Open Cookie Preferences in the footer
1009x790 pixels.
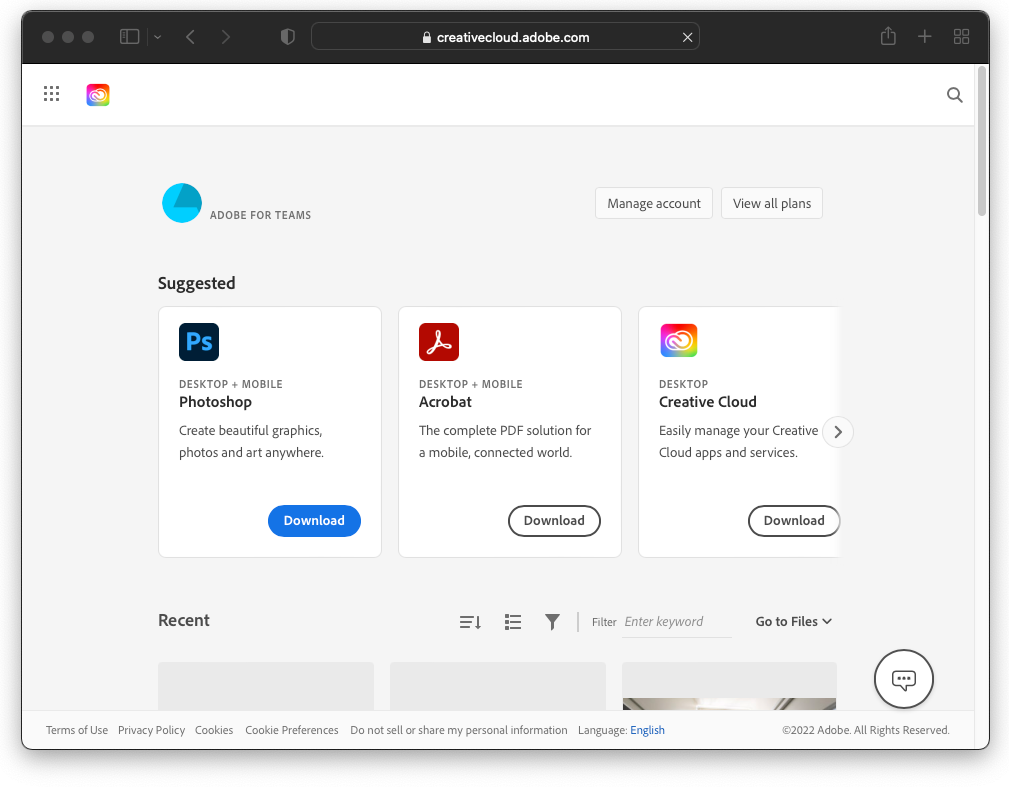coord(292,730)
